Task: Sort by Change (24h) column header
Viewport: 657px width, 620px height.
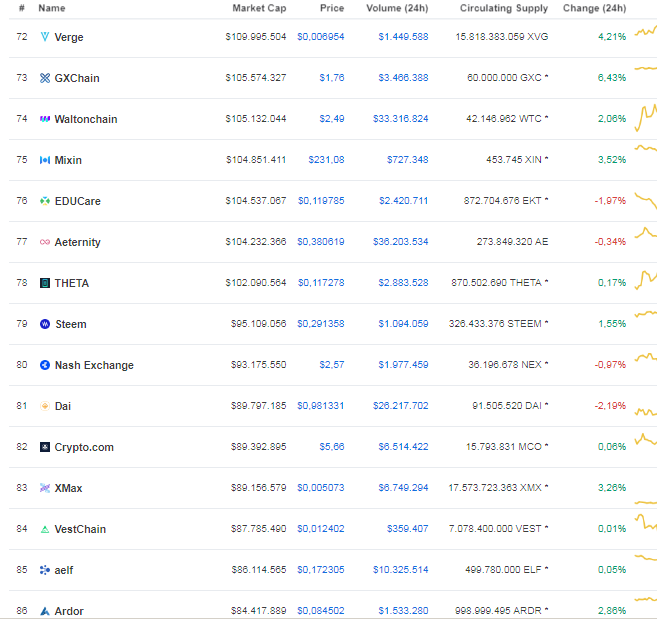Action: coord(594,8)
